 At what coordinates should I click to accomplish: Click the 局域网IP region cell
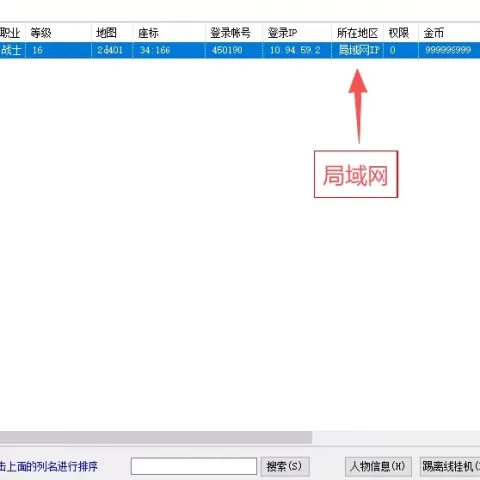[357, 50]
